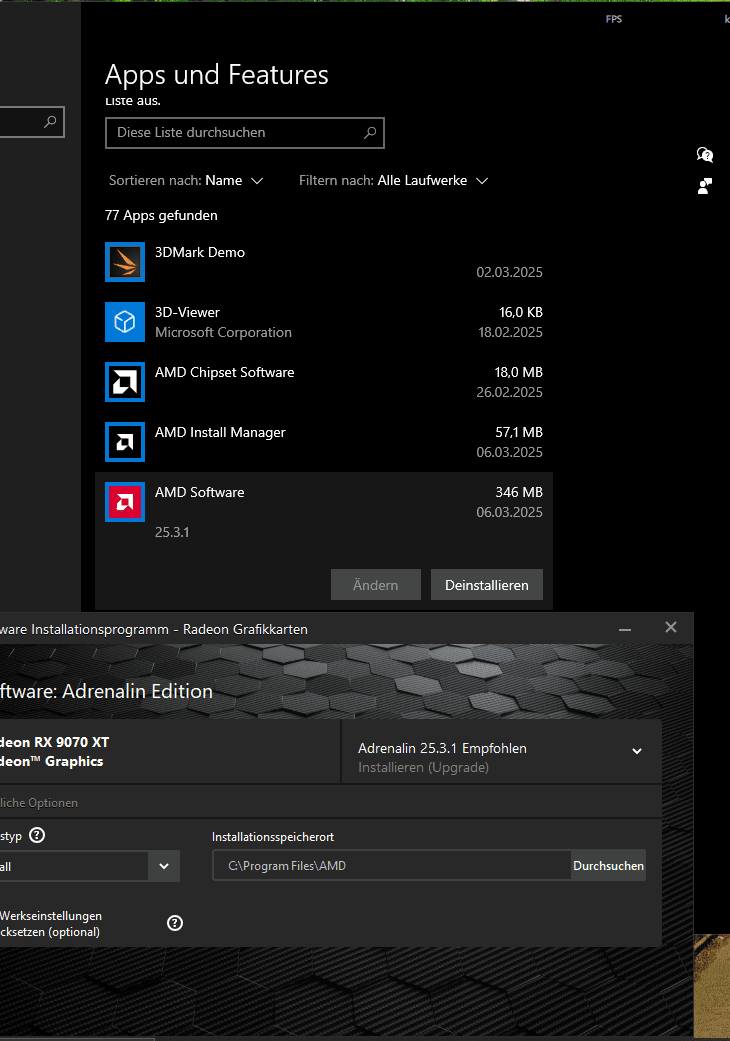Click the date 18.02.2025
The image size is (730, 1041).
pos(510,332)
